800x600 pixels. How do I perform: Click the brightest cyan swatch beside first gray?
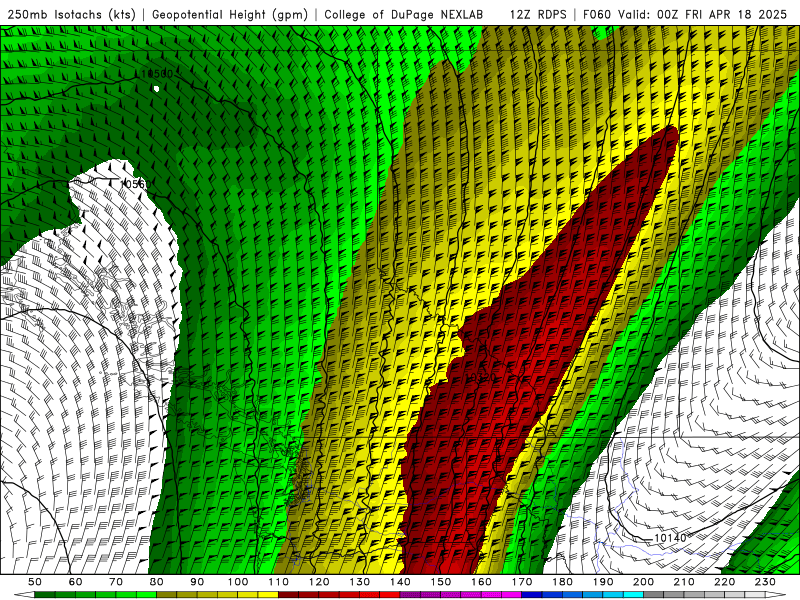(x=633, y=594)
